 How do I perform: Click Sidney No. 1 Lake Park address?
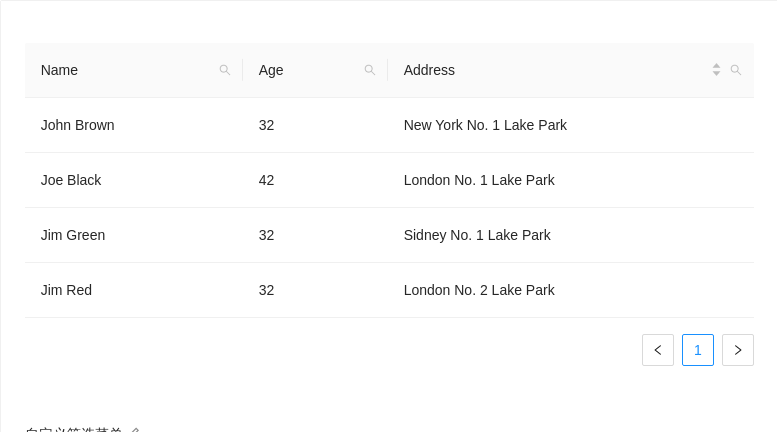477,235
